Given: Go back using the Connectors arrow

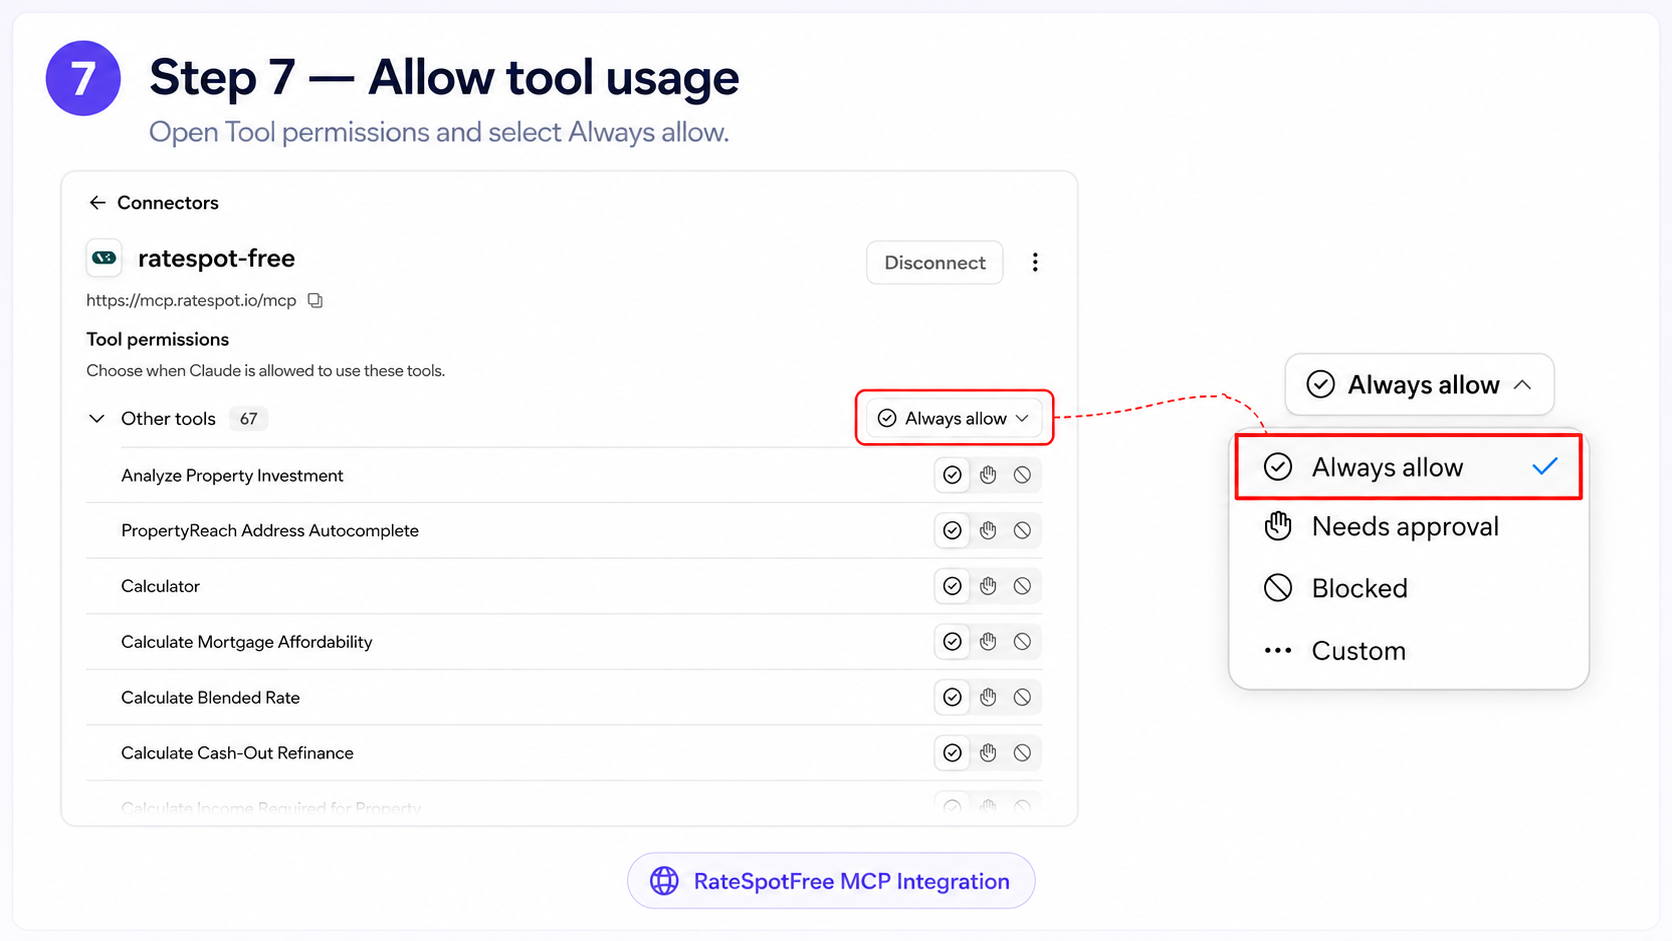Looking at the screenshot, I should 97,203.
